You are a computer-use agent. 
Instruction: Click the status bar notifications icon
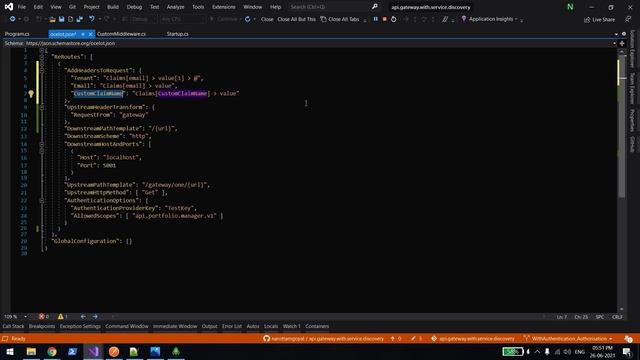[x=628, y=339]
